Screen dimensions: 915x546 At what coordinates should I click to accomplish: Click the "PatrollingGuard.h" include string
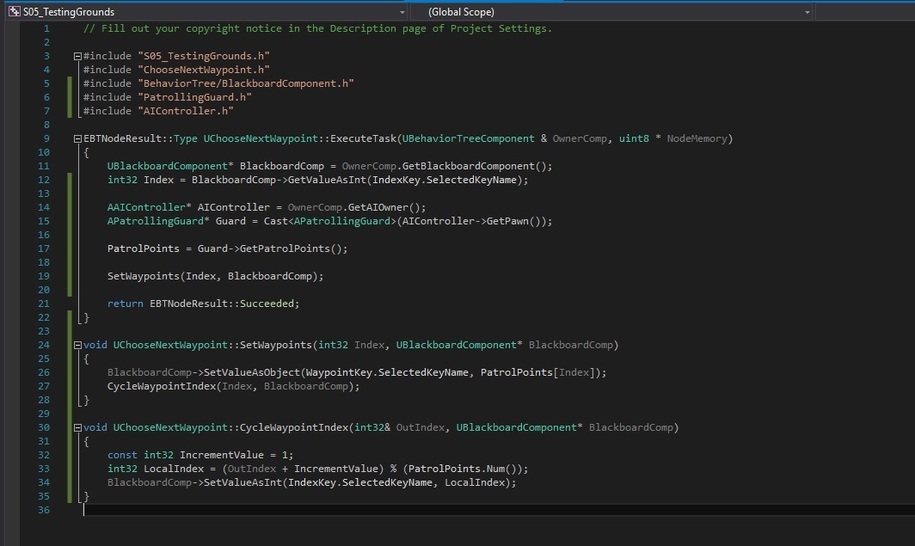click(x=194, y=97)
